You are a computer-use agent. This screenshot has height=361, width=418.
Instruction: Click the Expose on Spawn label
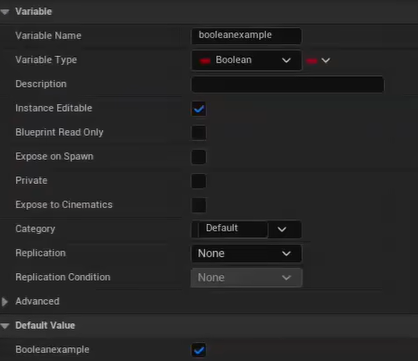pos(54,156)
